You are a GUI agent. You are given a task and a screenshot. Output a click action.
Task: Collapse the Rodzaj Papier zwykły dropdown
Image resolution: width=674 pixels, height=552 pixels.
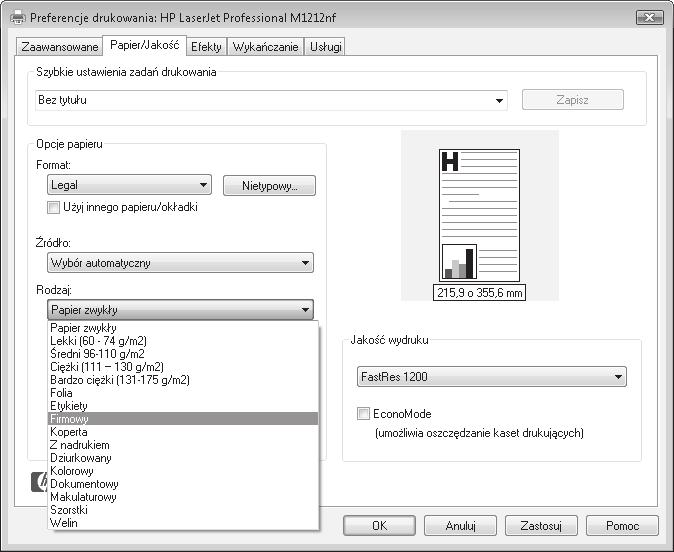(x=181, y=310)
